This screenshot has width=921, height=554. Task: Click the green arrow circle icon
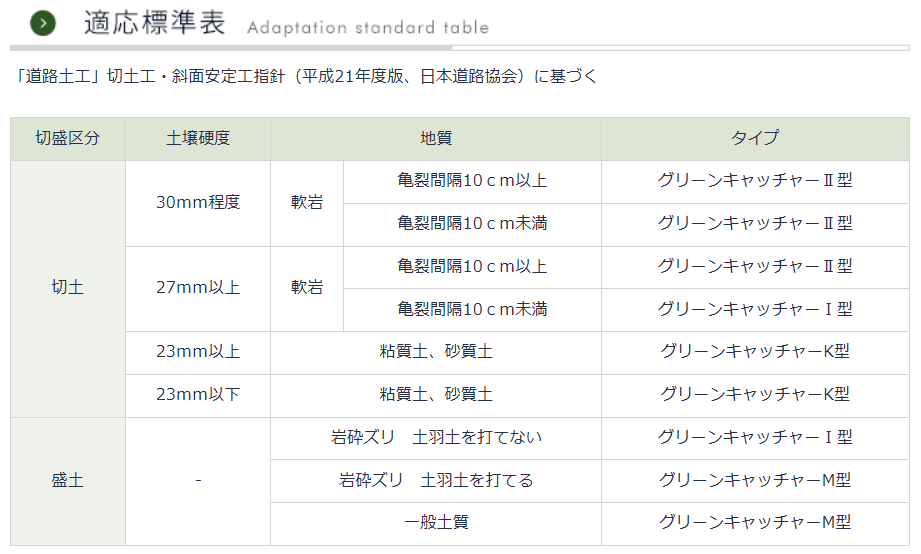coord(43,23)
